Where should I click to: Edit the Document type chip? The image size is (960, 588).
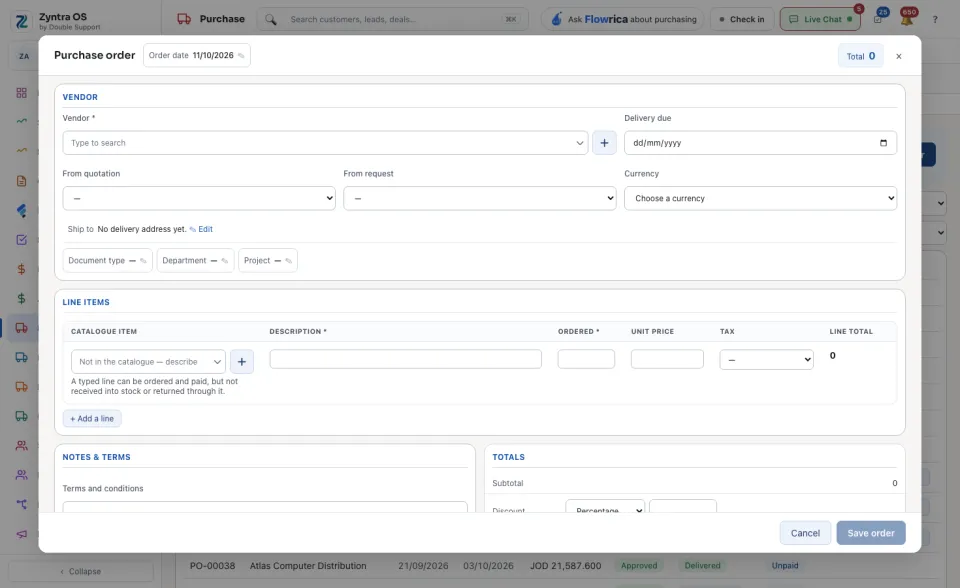(x=107, y=260)
